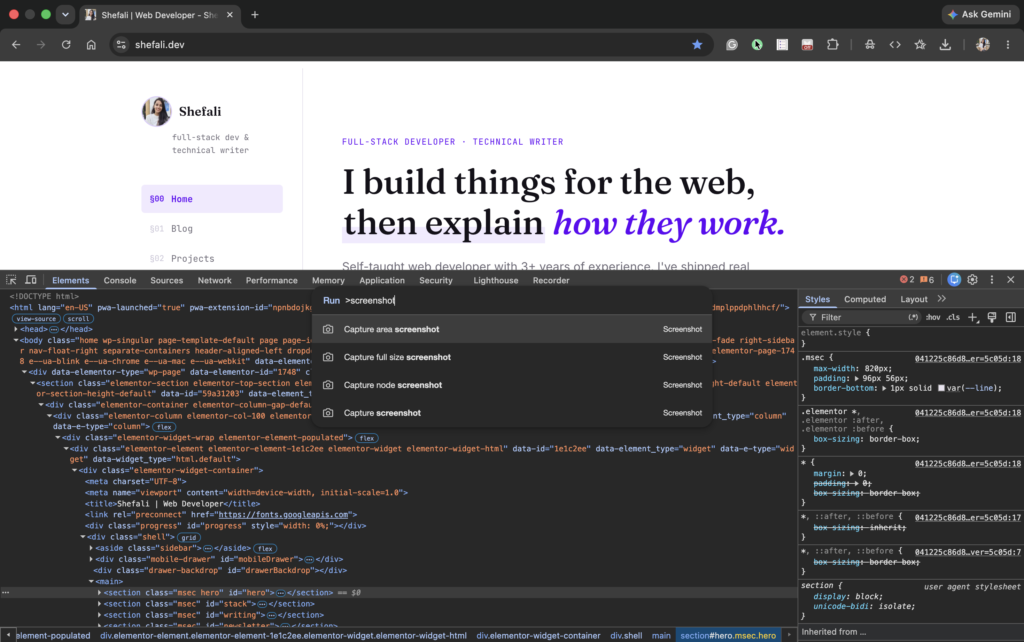The height and width of the screenshot is (642, 1024).
Task: Run Capture area screenshot command
Action: pyautogui.click(x=512, y=329)
